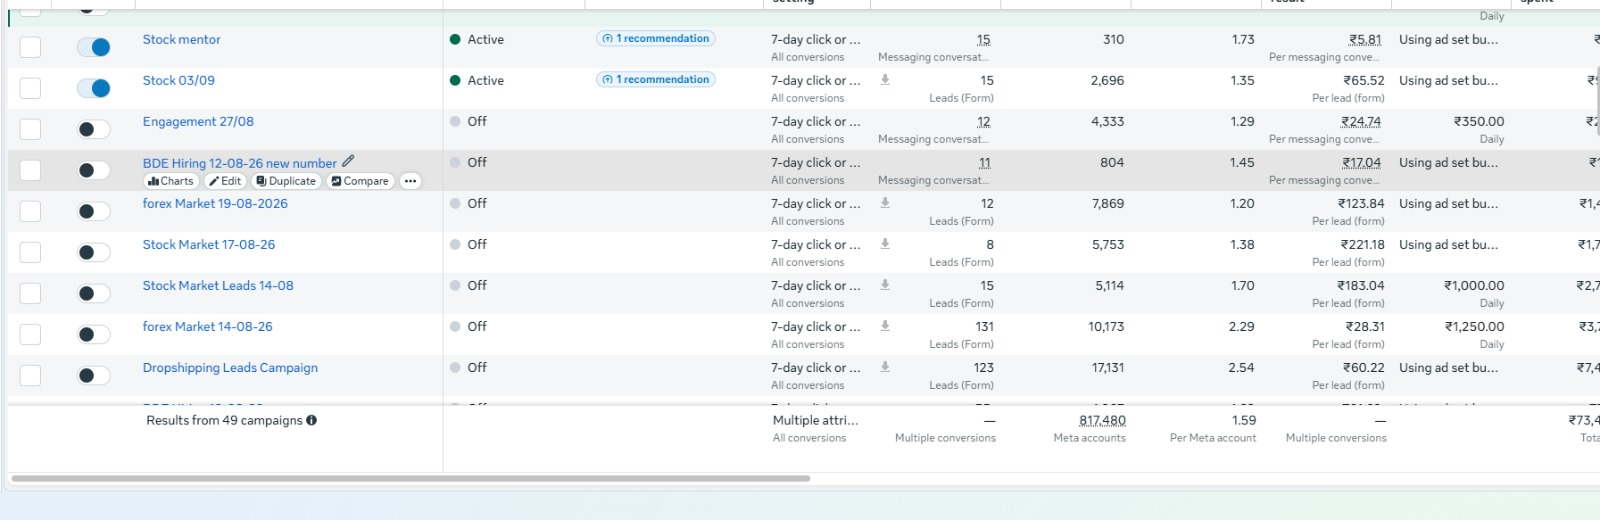This screenshot has width=1600, height=520.
Task: Click download icon in forex Market 19-08-2026 results
Action: (x=885, y=203)
